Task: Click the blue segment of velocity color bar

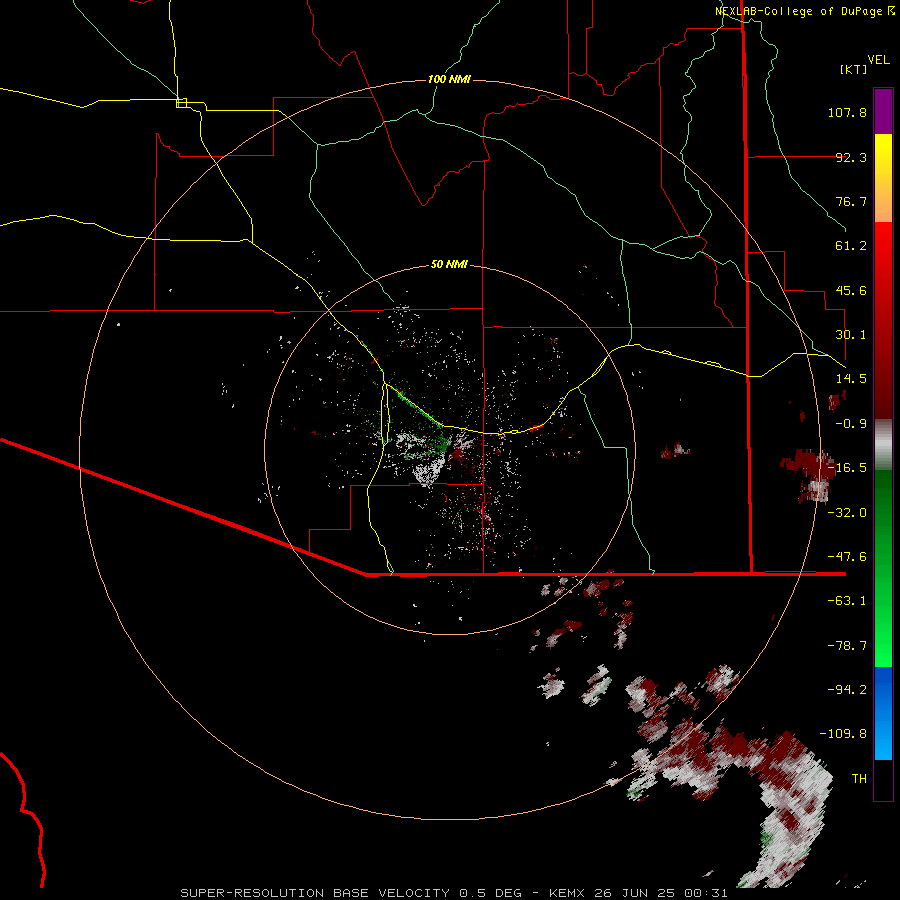Action: click(x=883, y=713)
